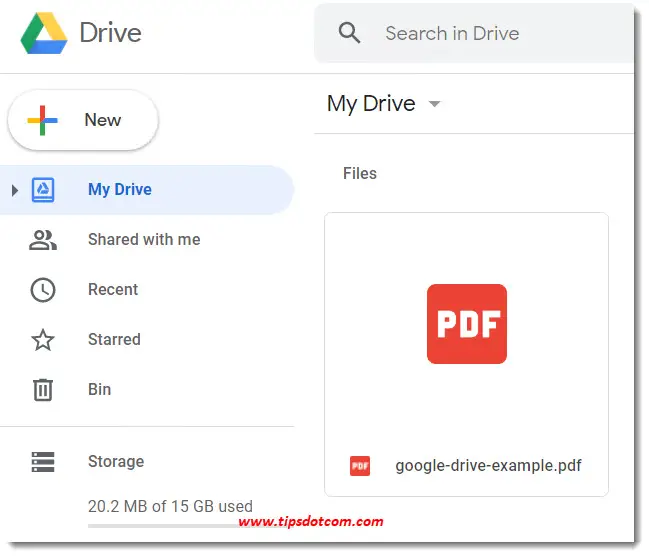
Task: Open the Recent section
Action: (x=113, y=290)
